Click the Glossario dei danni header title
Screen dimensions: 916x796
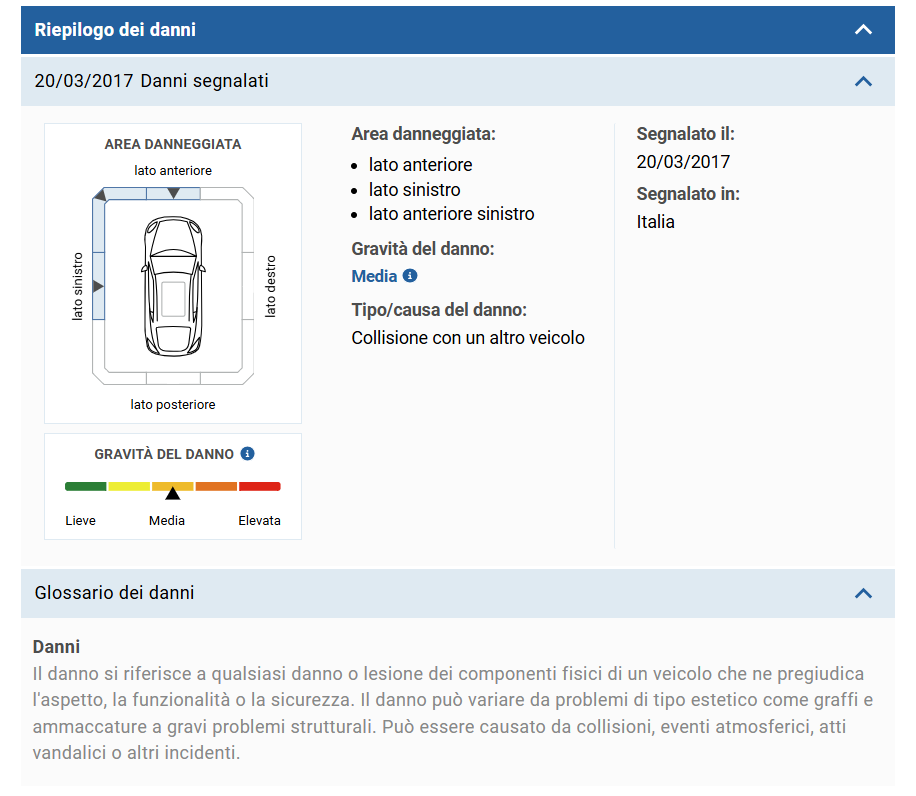click(114, 593)
